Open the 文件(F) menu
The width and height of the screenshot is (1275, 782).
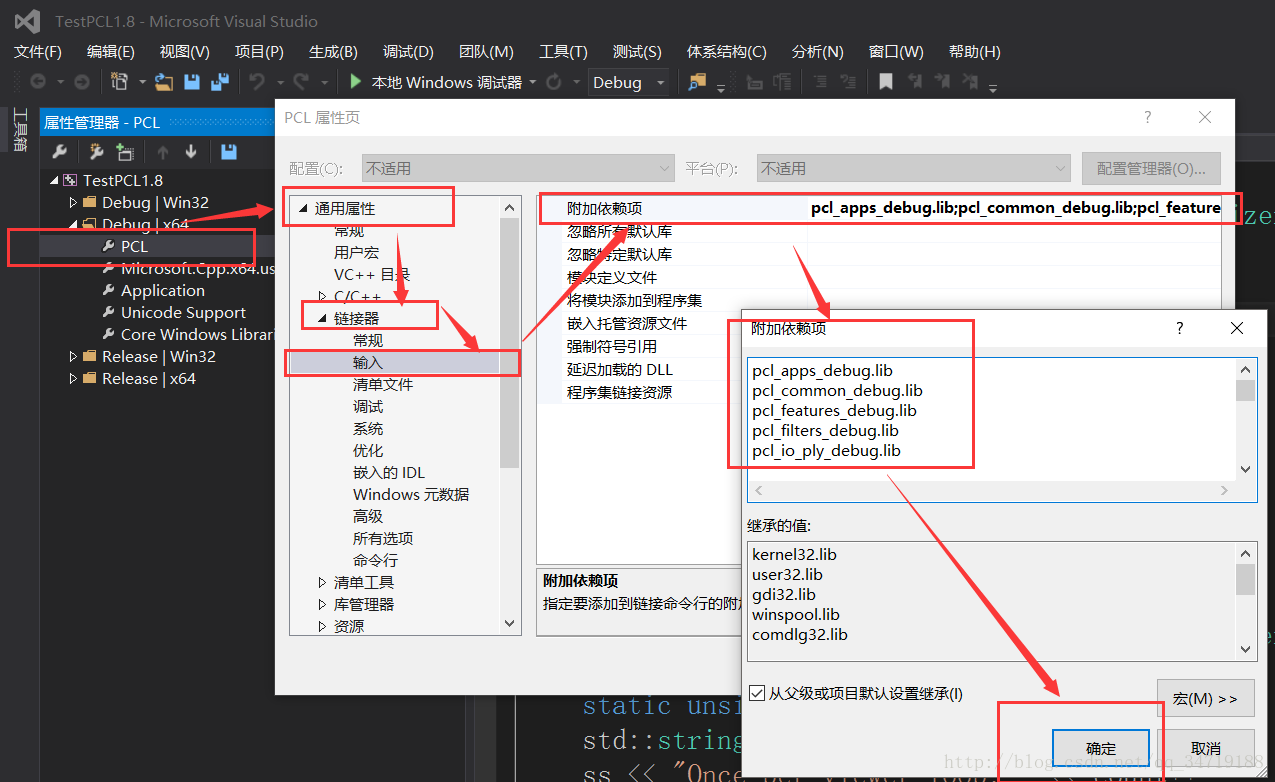point(38,51)
